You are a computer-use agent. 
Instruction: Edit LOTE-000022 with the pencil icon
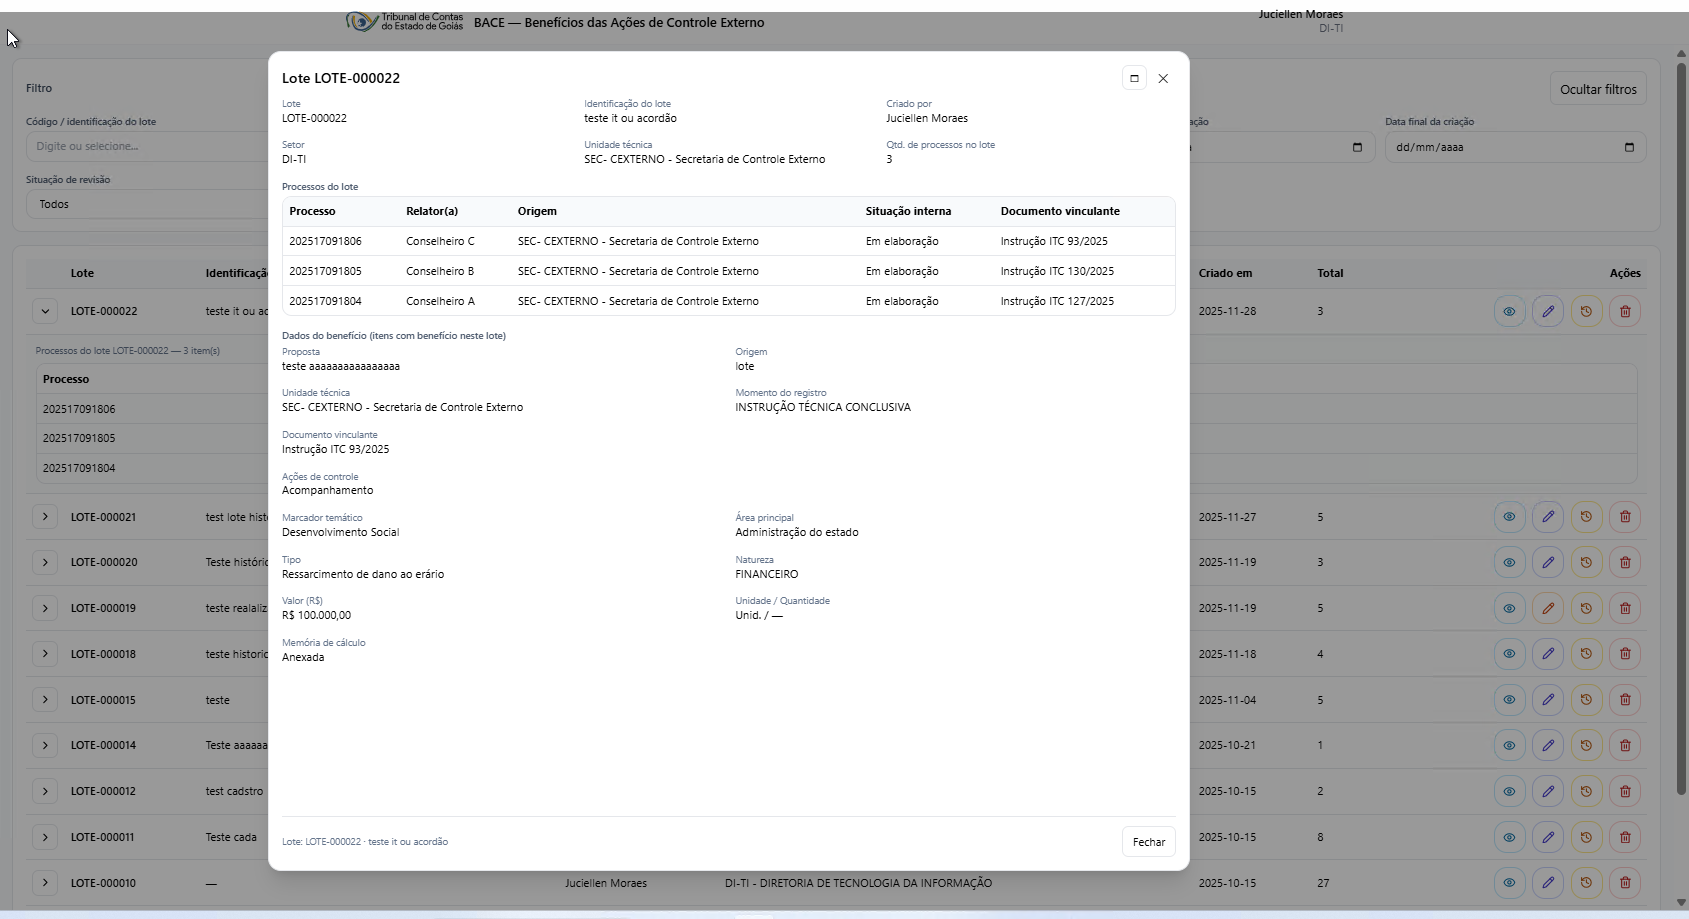[x=1547, y=311]
